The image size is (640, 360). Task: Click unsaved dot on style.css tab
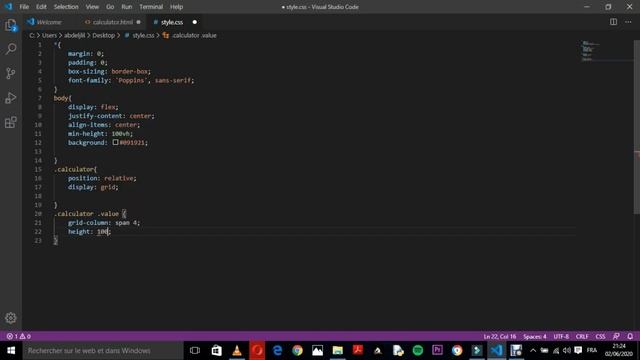[x=195, y=22]
